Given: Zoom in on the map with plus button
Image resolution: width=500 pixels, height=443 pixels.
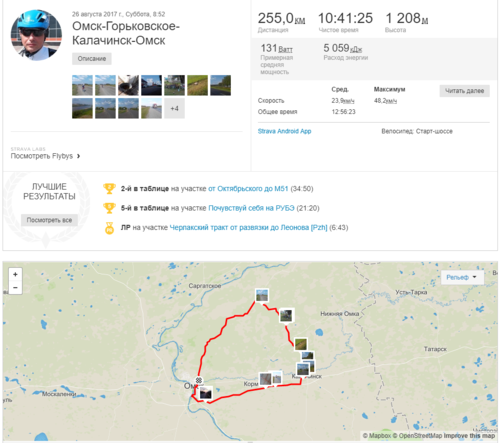Looking at the screenshot, I should 15,274.
